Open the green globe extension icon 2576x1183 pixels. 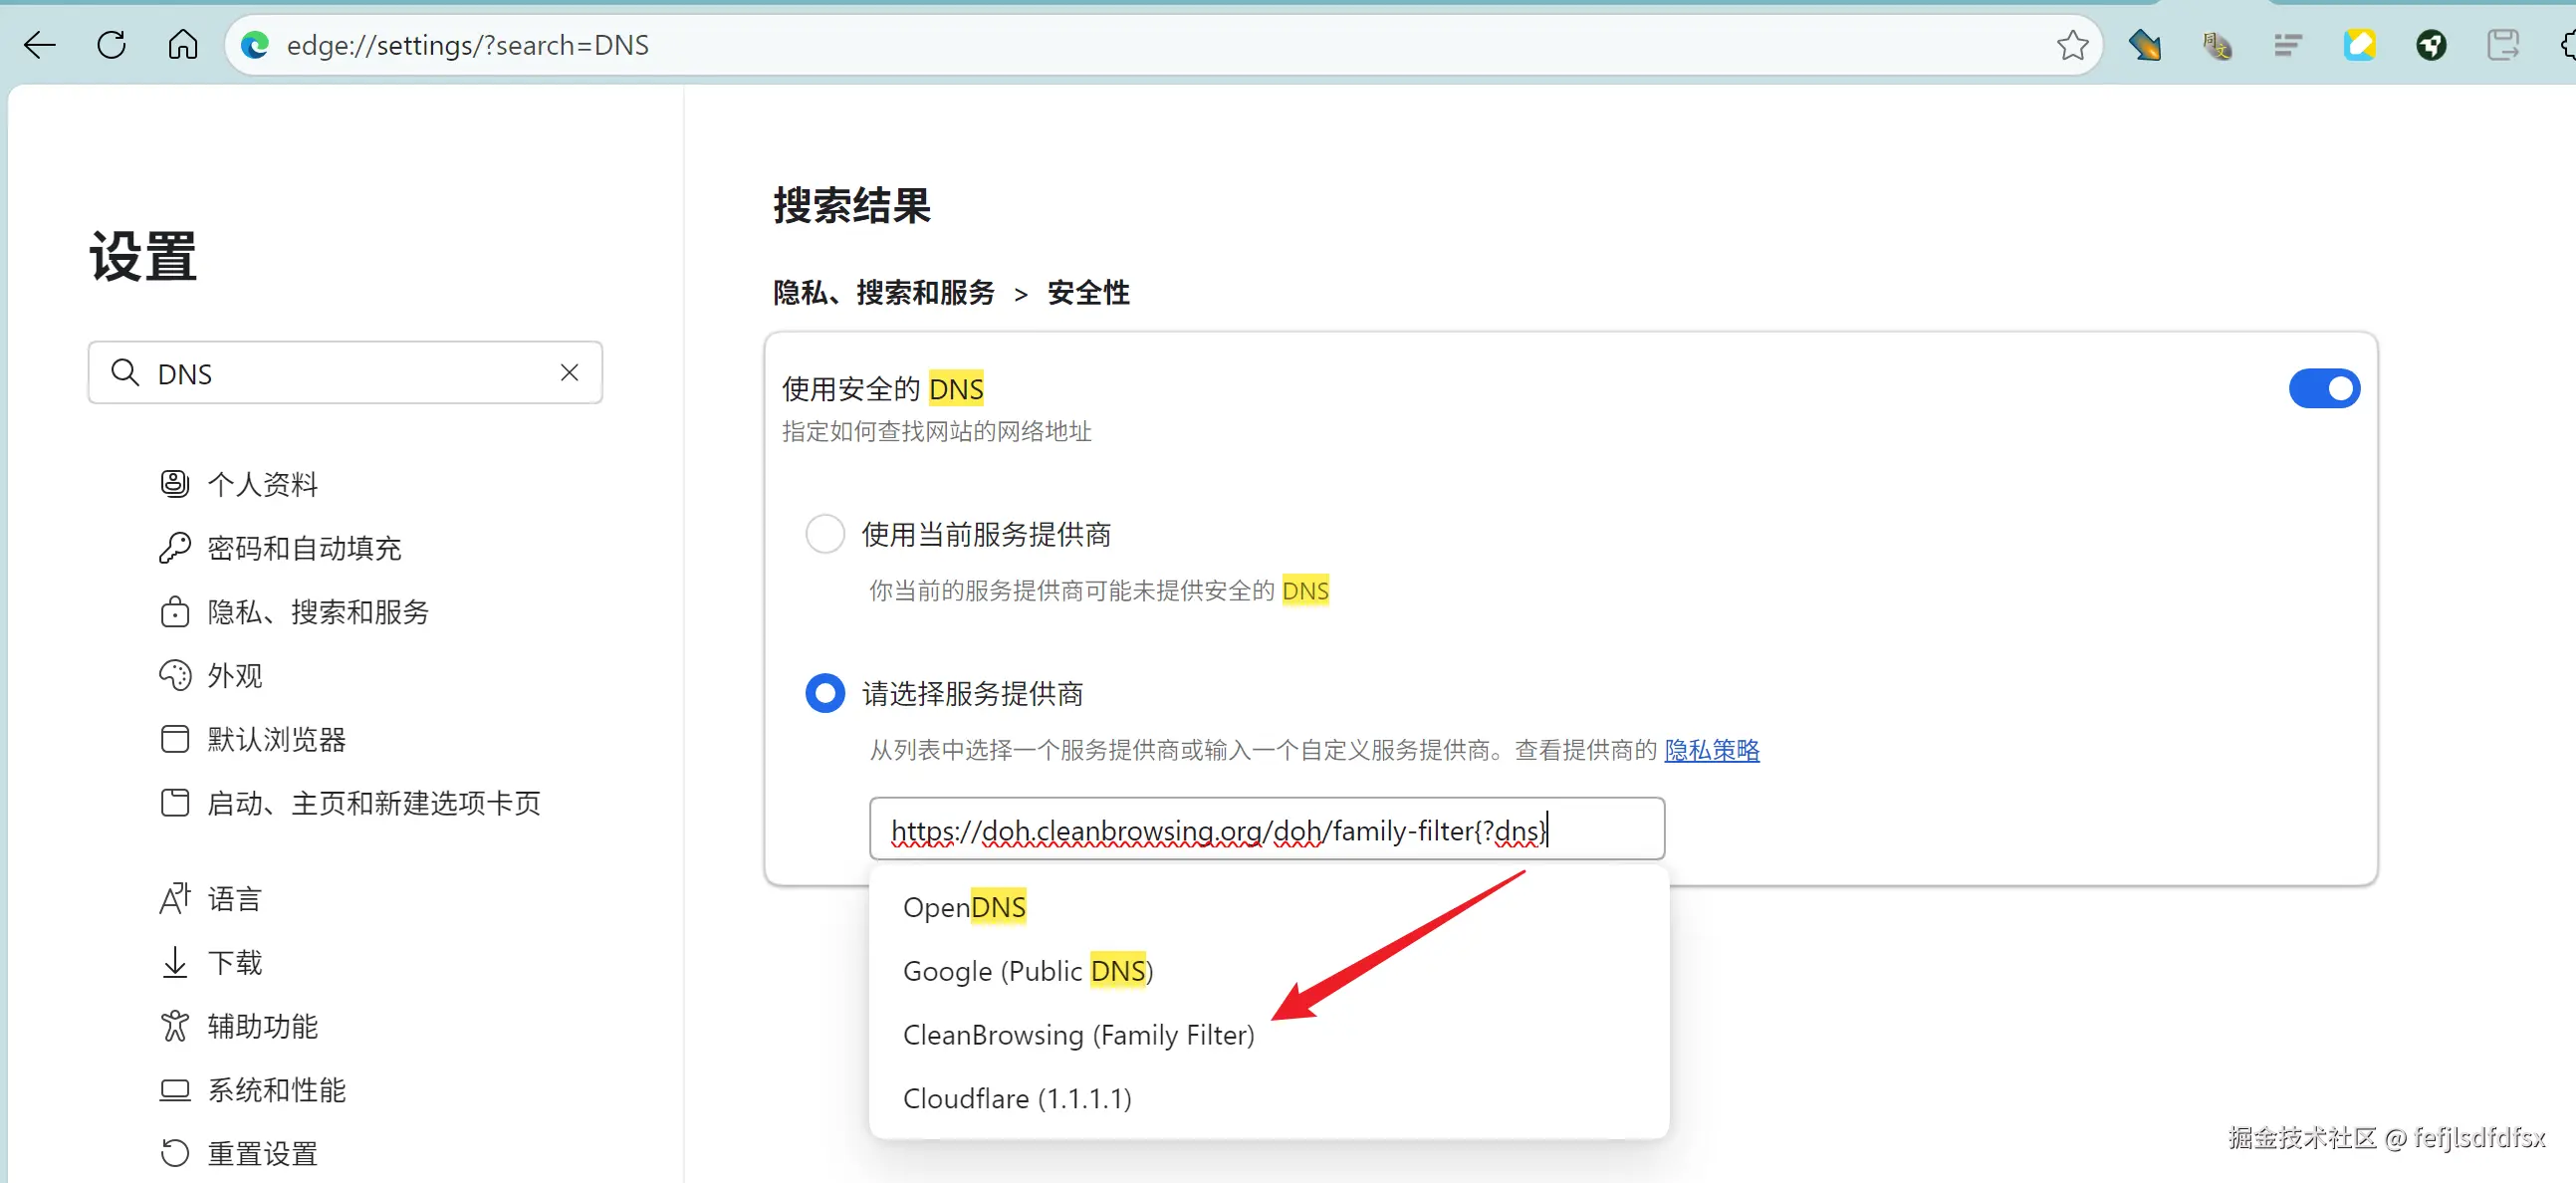(x=2431, y=45)
